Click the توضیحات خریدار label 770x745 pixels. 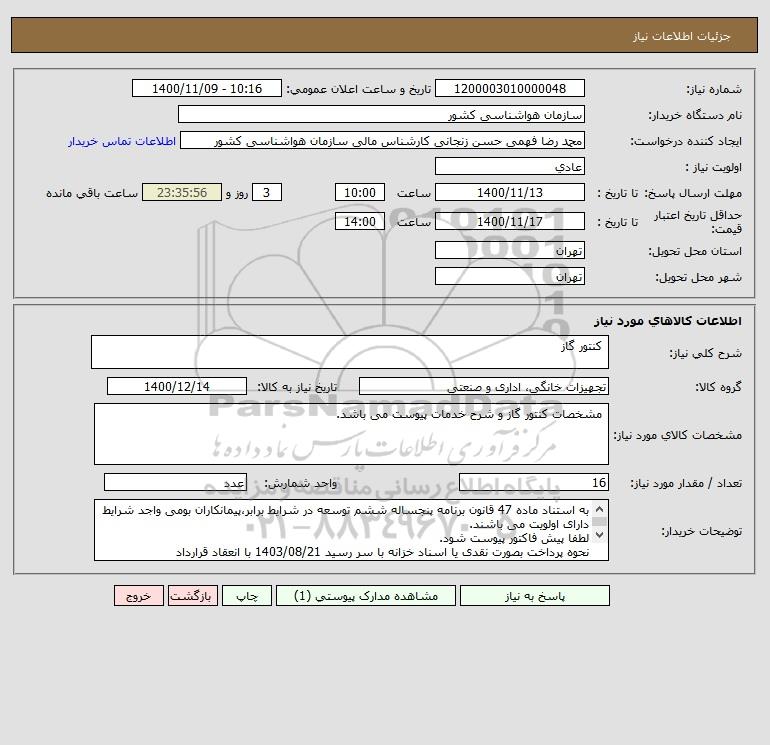(701, 531)
